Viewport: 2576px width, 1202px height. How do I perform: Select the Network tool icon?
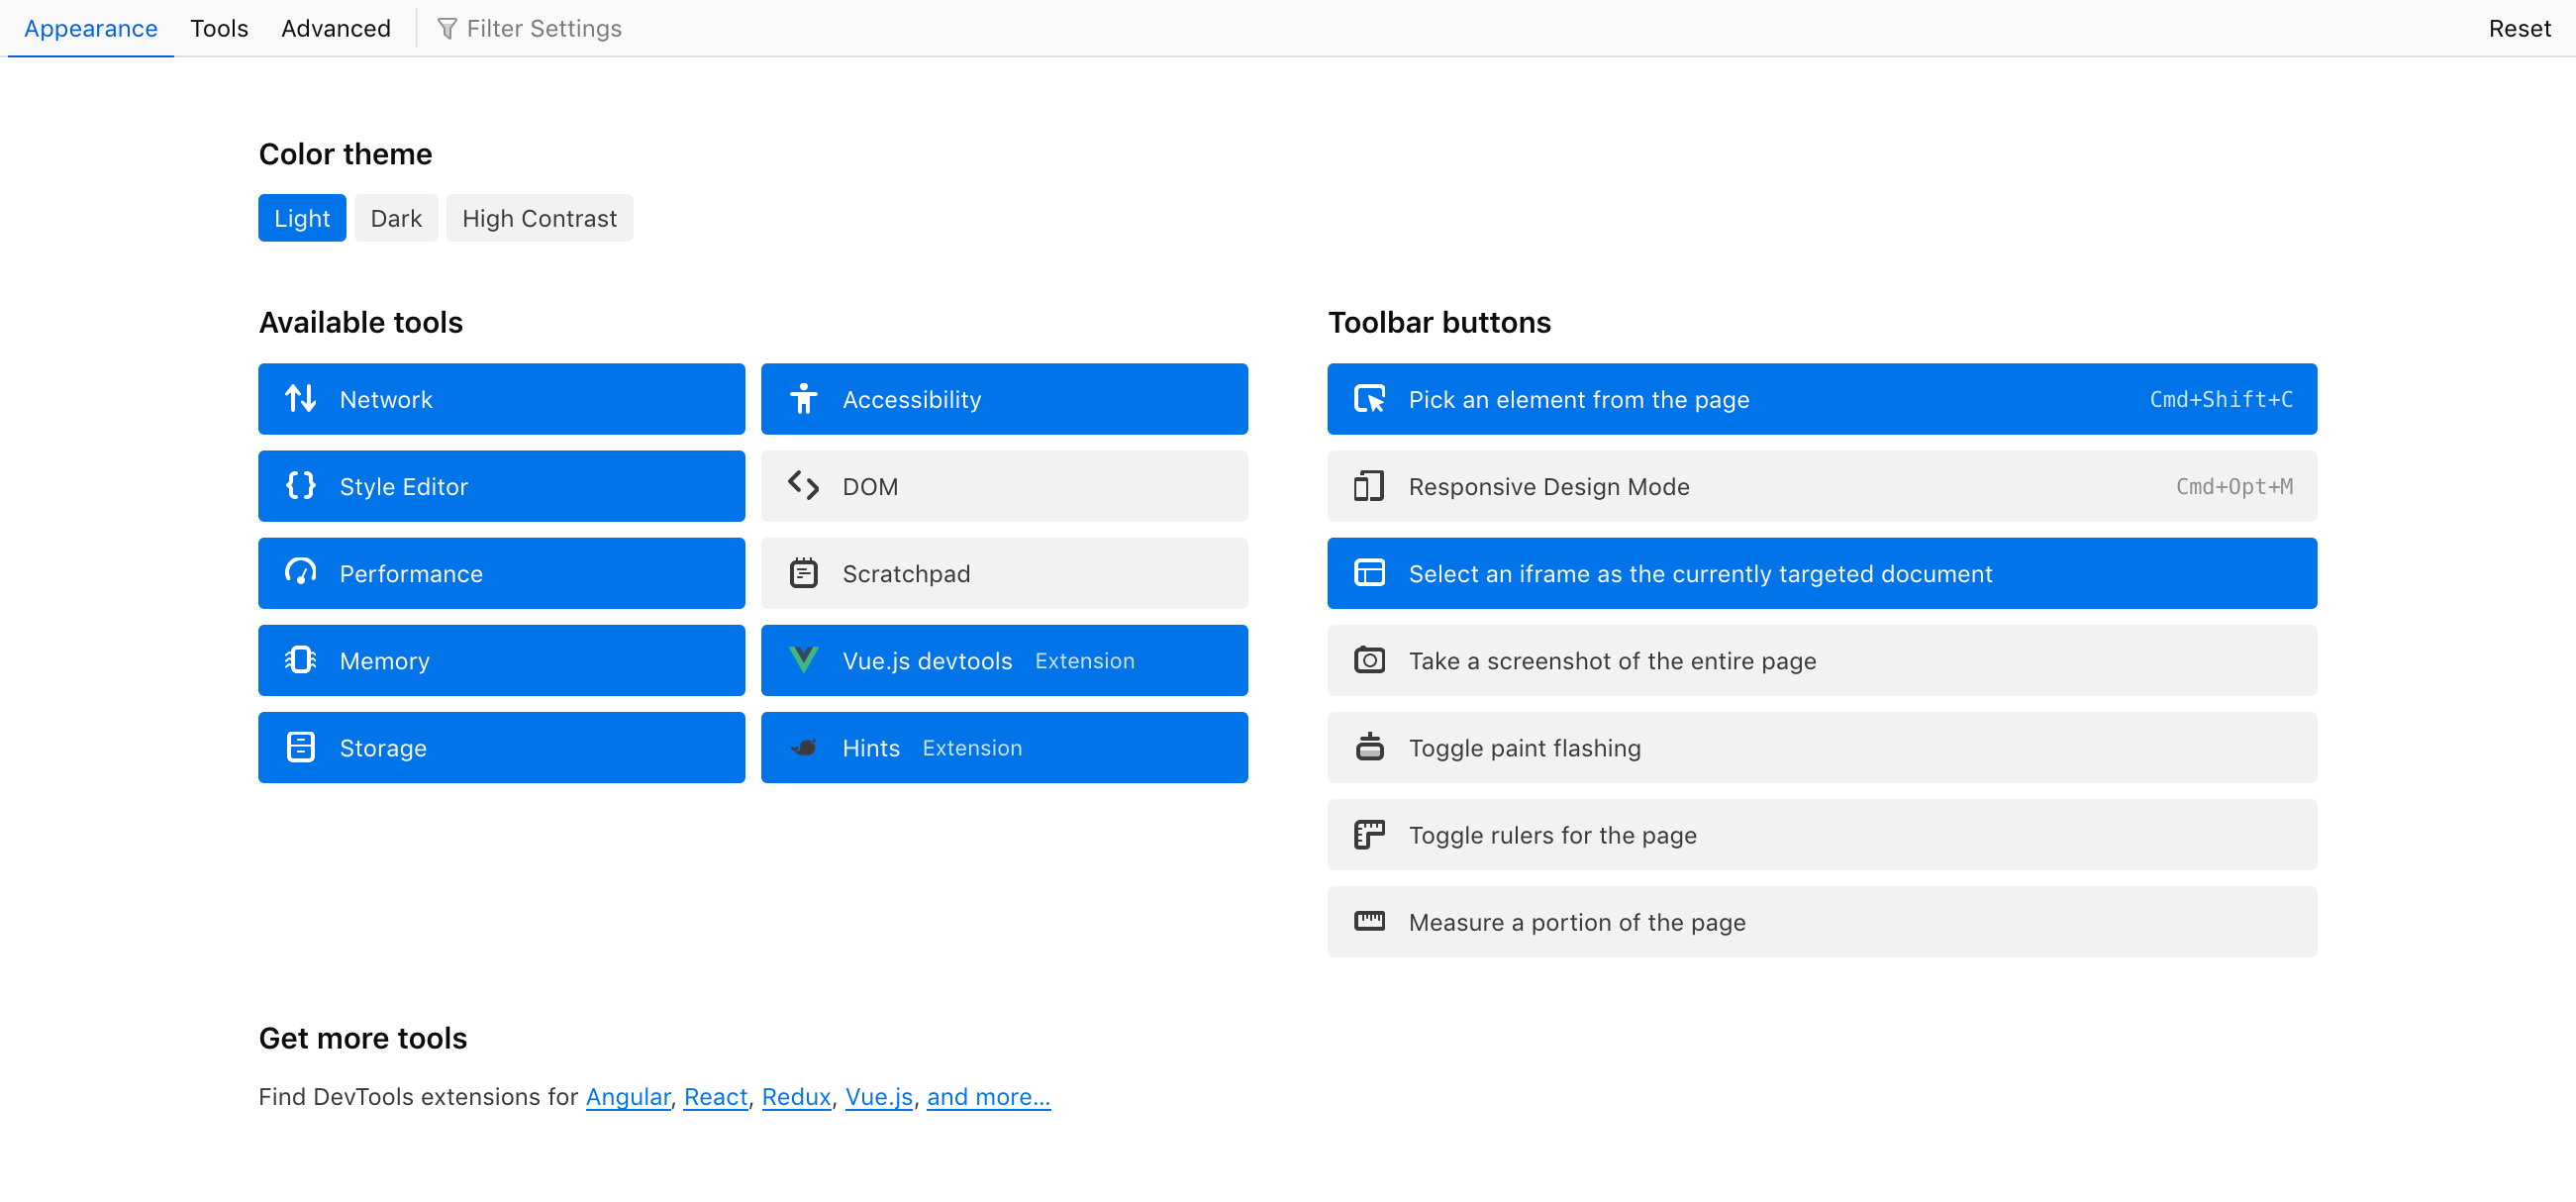301,398
